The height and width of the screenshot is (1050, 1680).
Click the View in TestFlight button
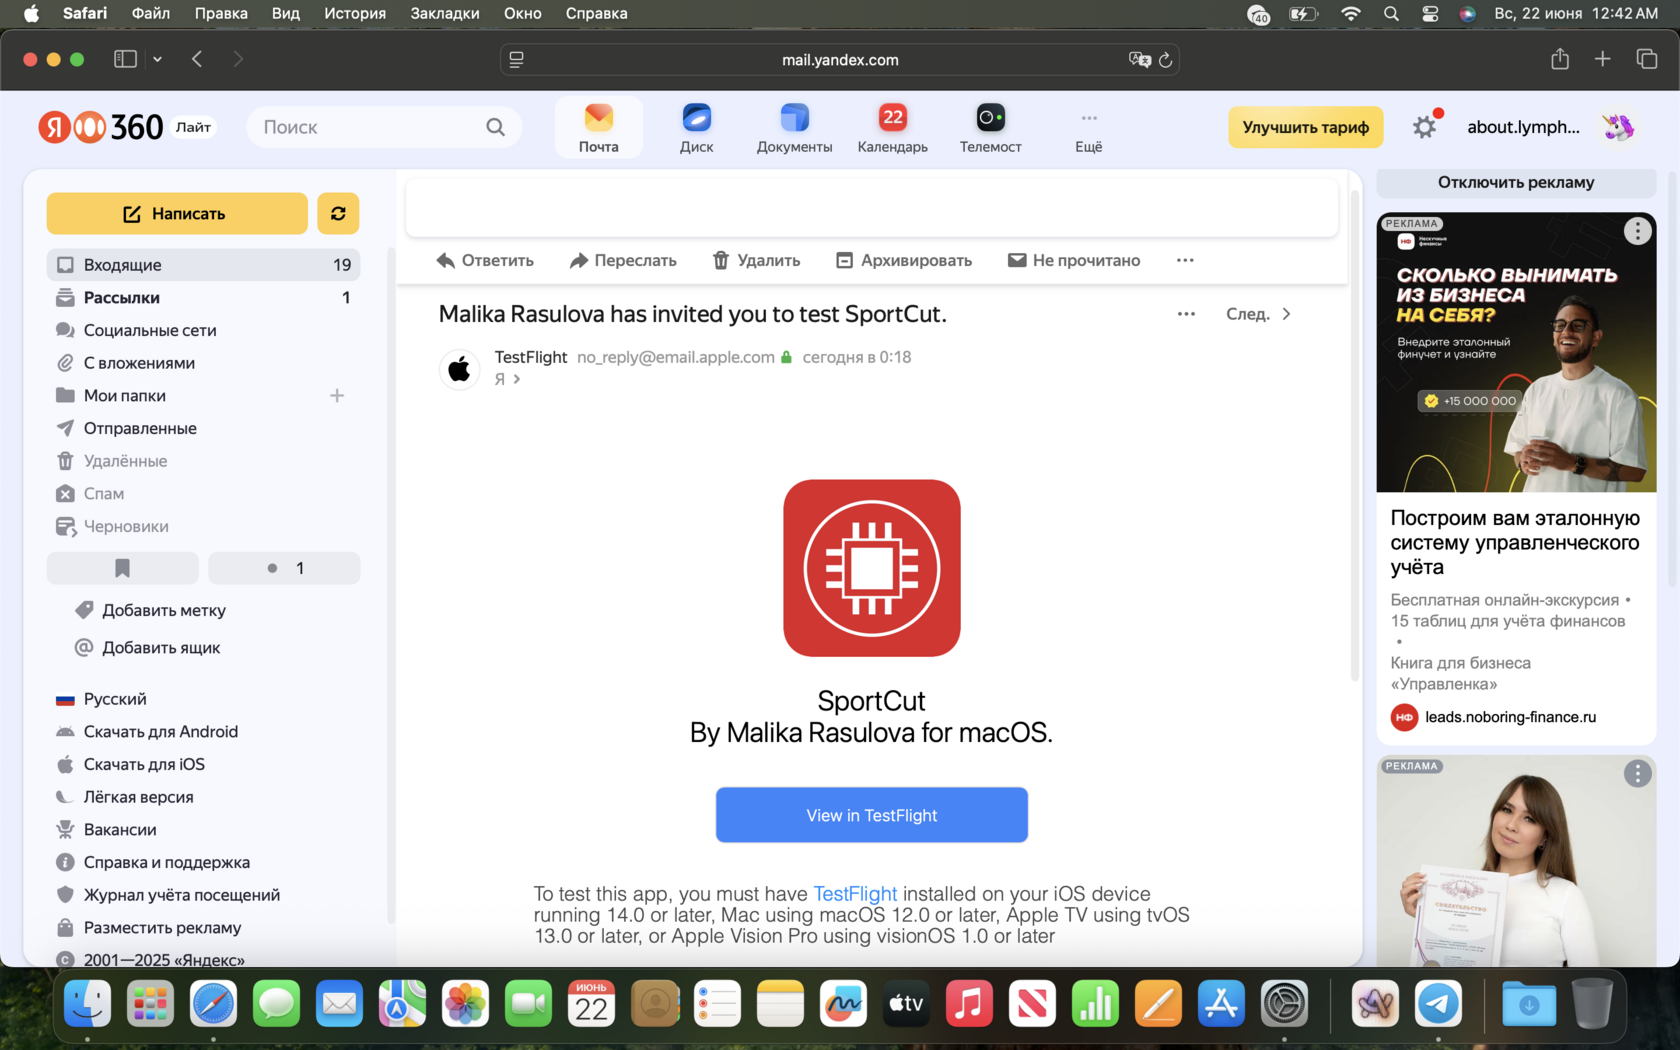pyautogui.click(x=872, y=815)
